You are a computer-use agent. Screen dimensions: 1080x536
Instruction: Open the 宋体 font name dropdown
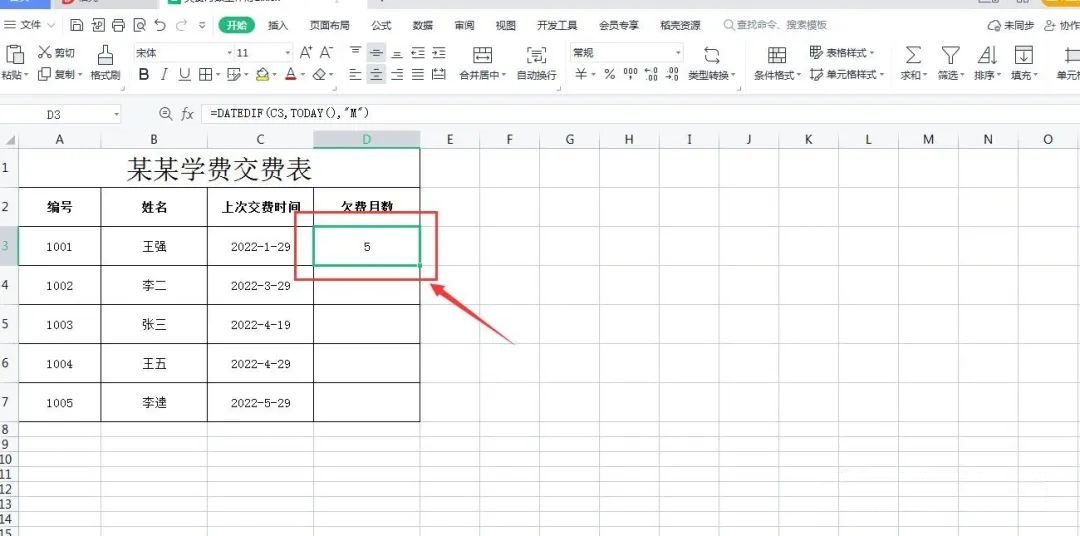pyautogui.click(x=229, y=53)
